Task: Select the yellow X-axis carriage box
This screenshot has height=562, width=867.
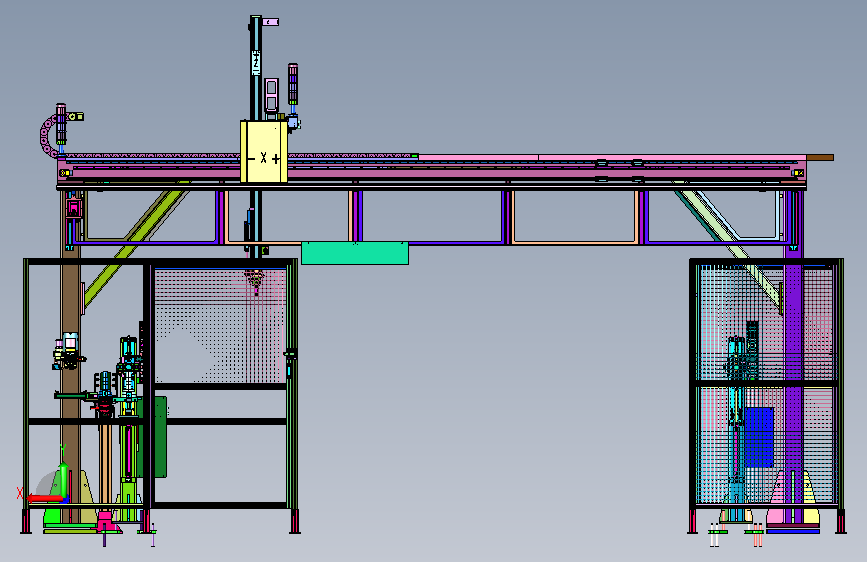Action: pyautogui.click(x=264, y=152)
